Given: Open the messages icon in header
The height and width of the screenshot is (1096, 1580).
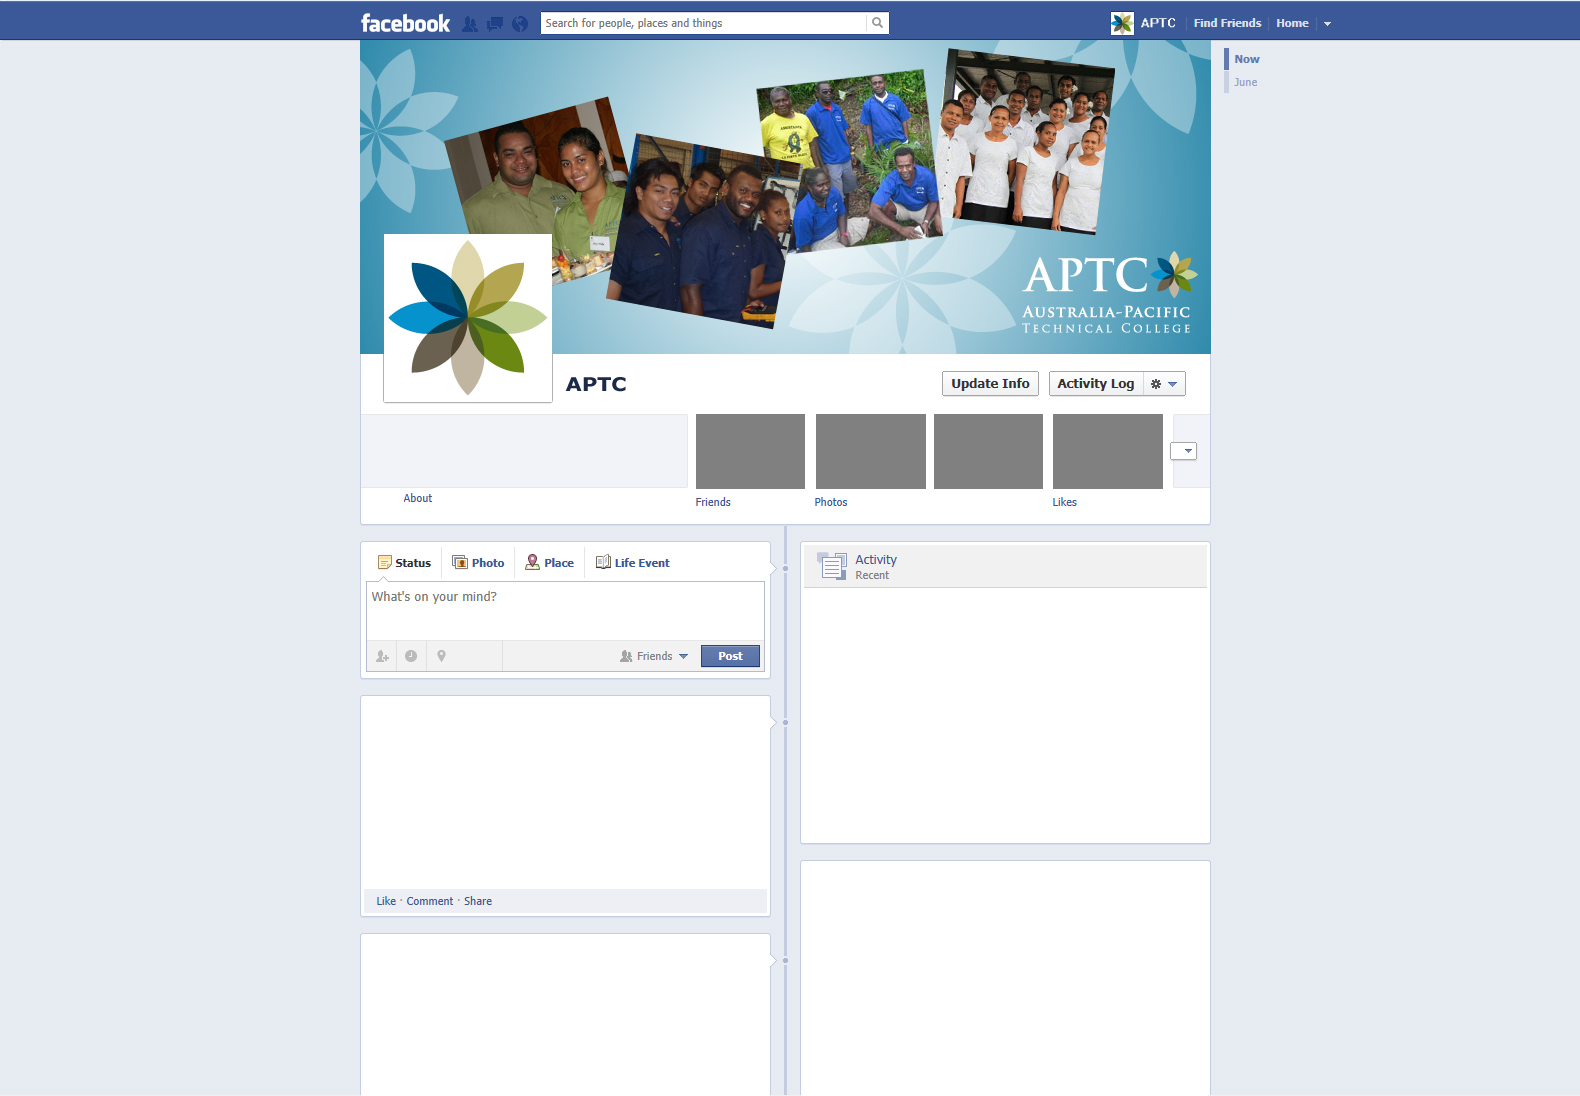Looking at the screenshot, I should [495, 24].
